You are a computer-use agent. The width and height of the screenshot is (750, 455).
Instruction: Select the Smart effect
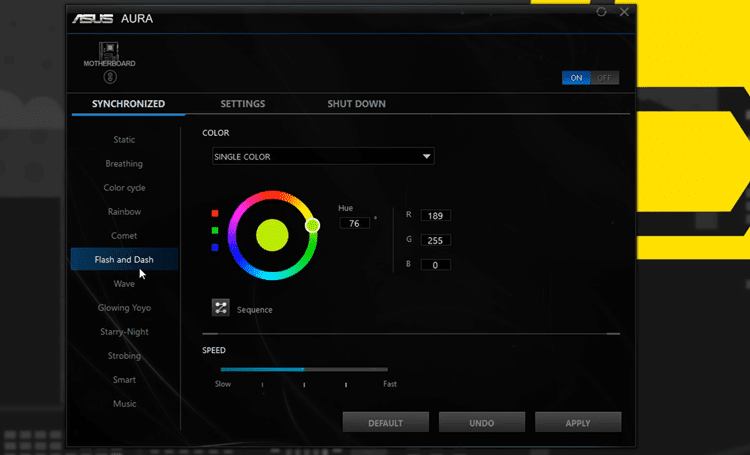(x=124, y=379)
